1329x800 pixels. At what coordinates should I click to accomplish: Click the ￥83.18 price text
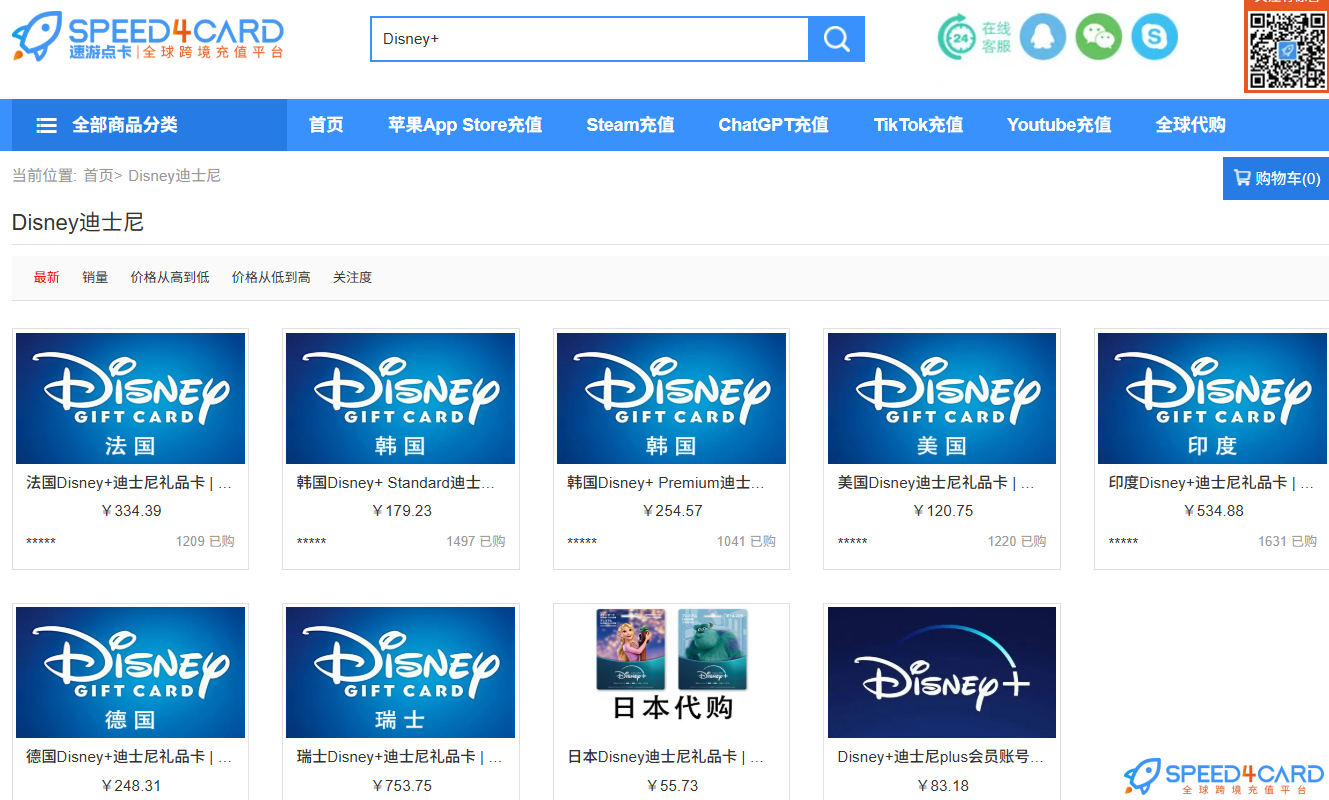(942, 786)
